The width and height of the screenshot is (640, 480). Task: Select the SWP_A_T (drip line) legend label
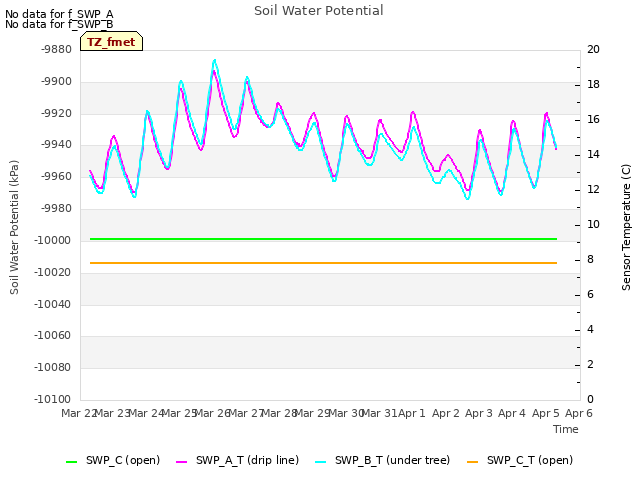pyautogui.click(x=247, y=460)
